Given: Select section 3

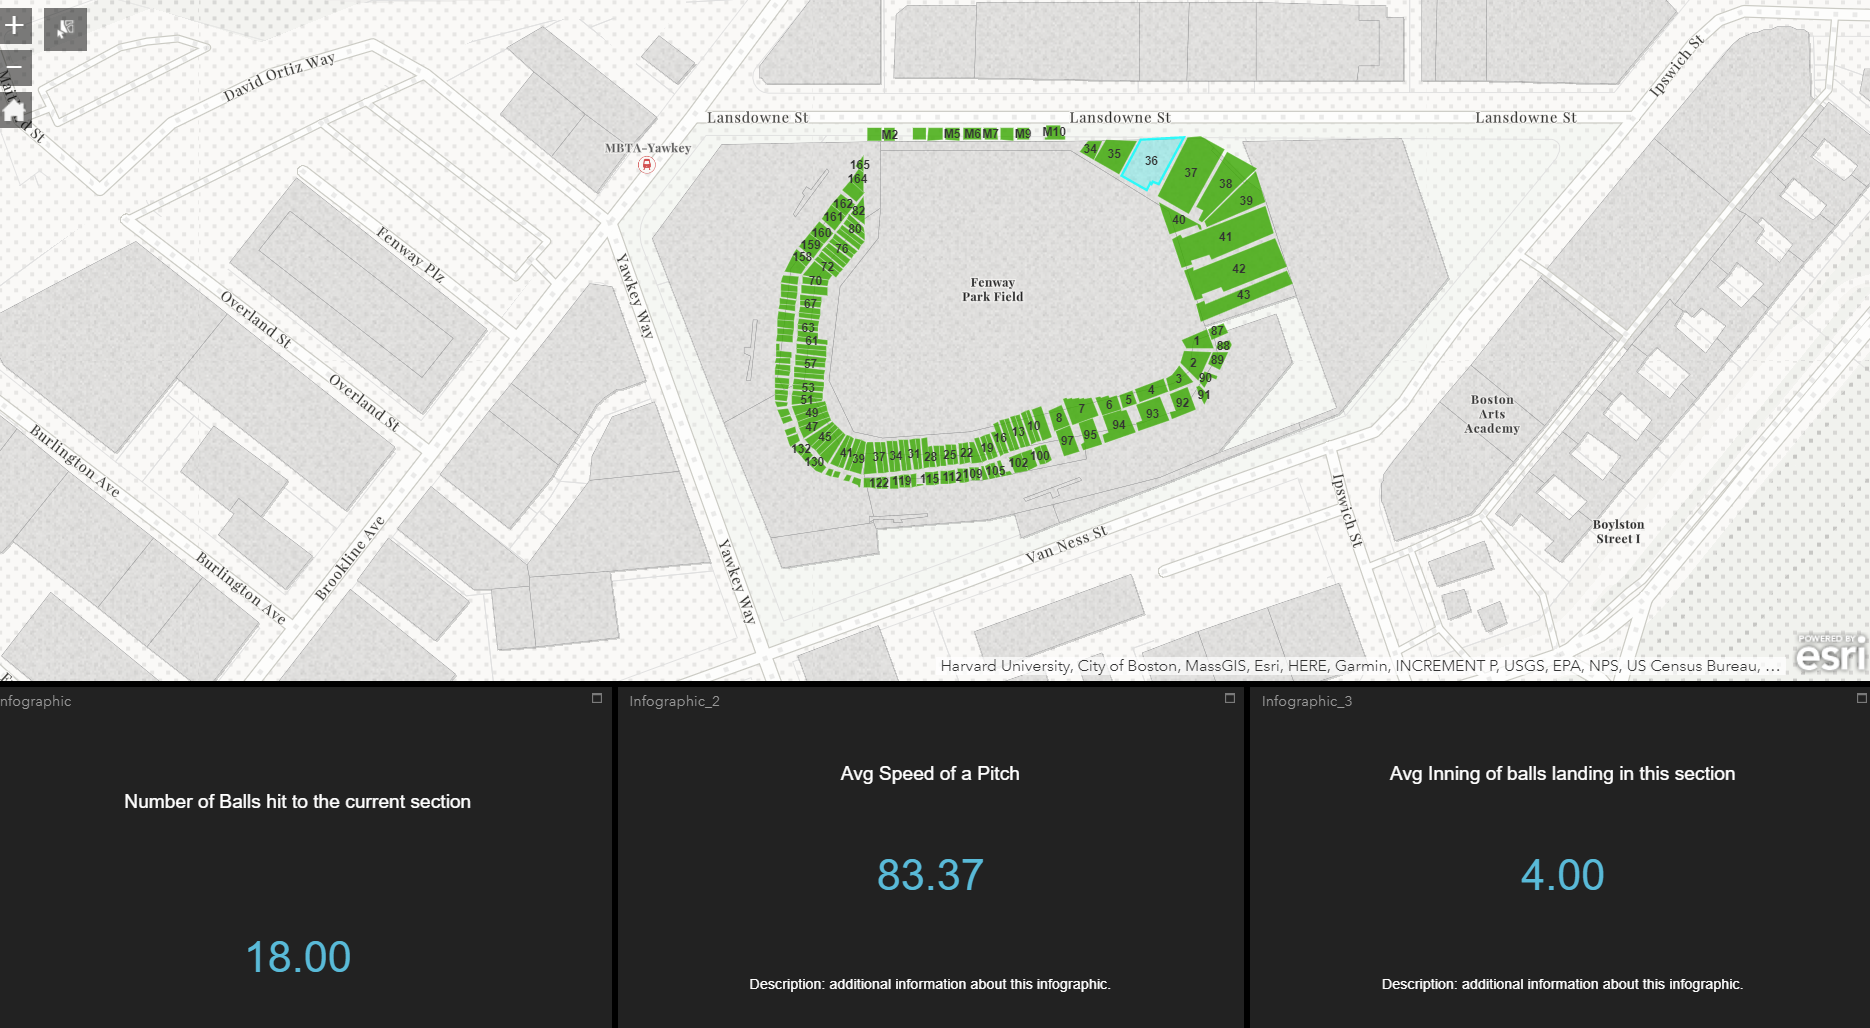Looking at the screenshot, I should 1179,378.
